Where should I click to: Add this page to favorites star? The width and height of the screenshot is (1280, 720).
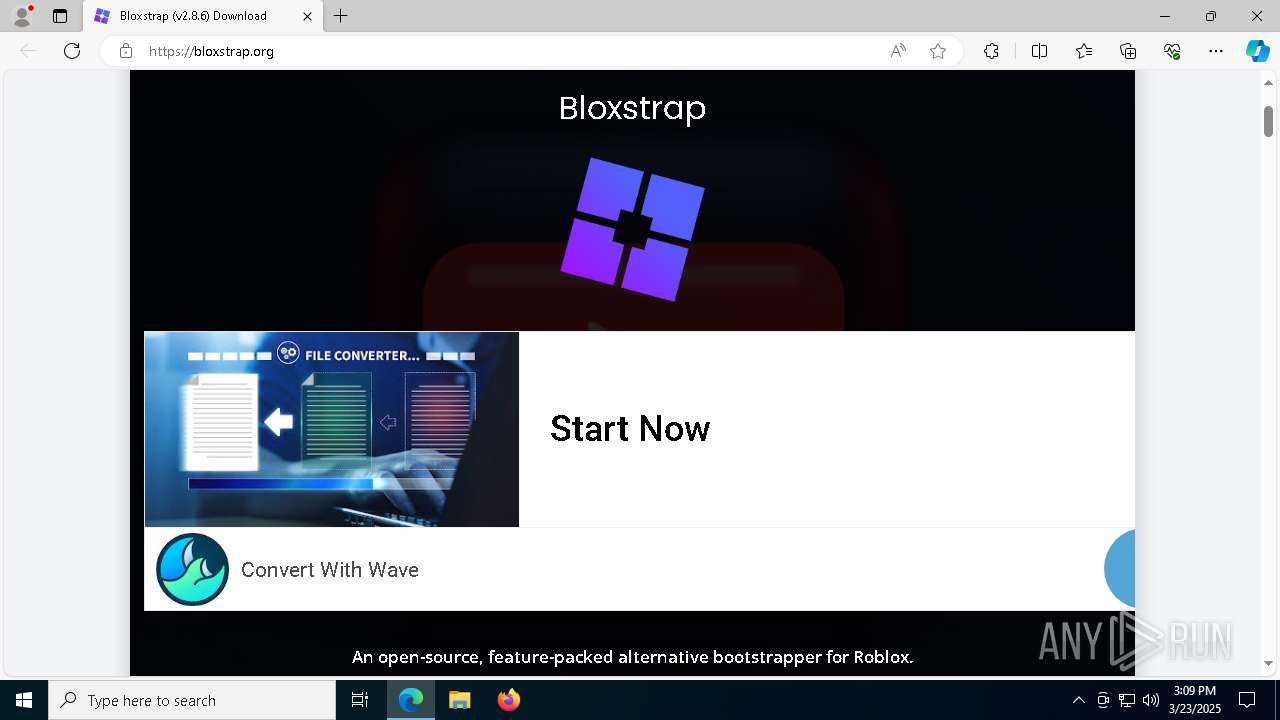[938, 51]
